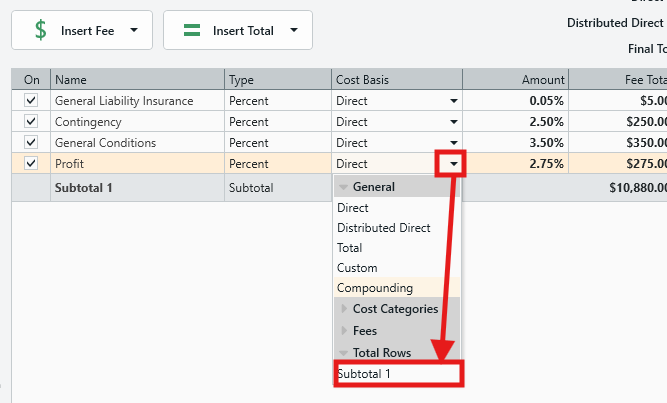
Task: Choose Compounding cost basis option
Action: coord(375,288)
